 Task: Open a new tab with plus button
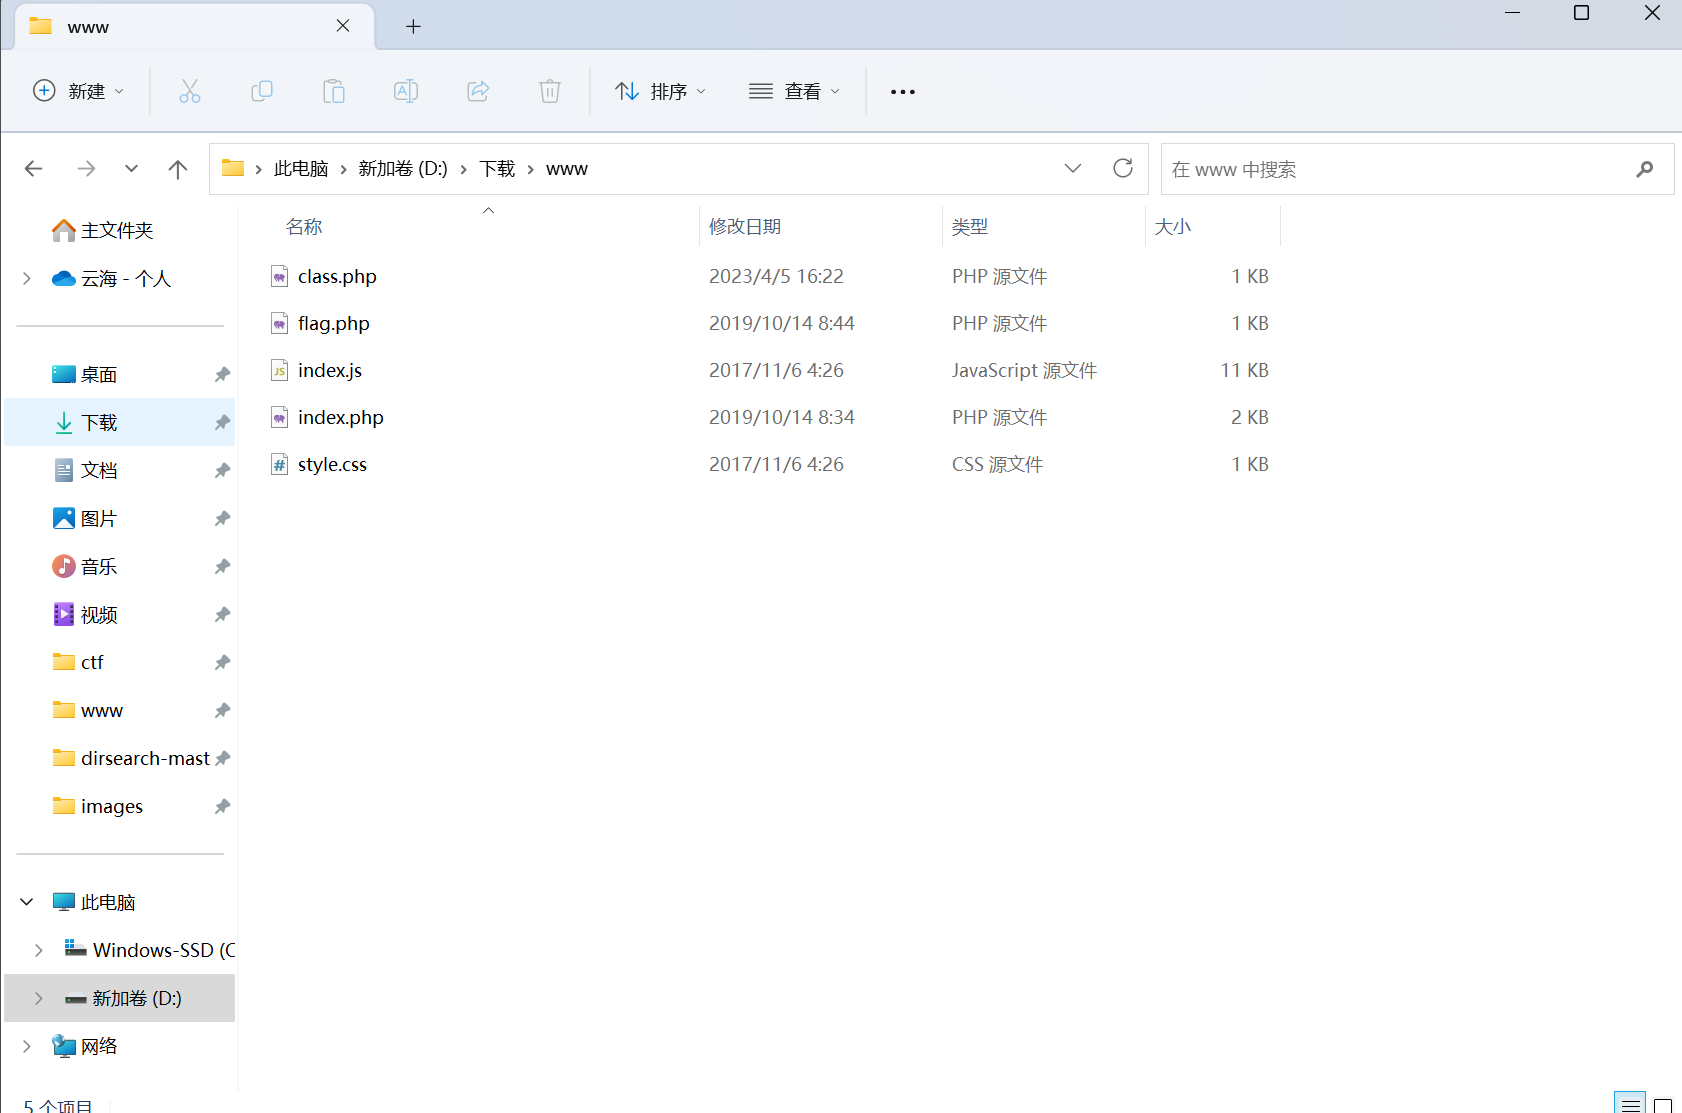point(413,26)
